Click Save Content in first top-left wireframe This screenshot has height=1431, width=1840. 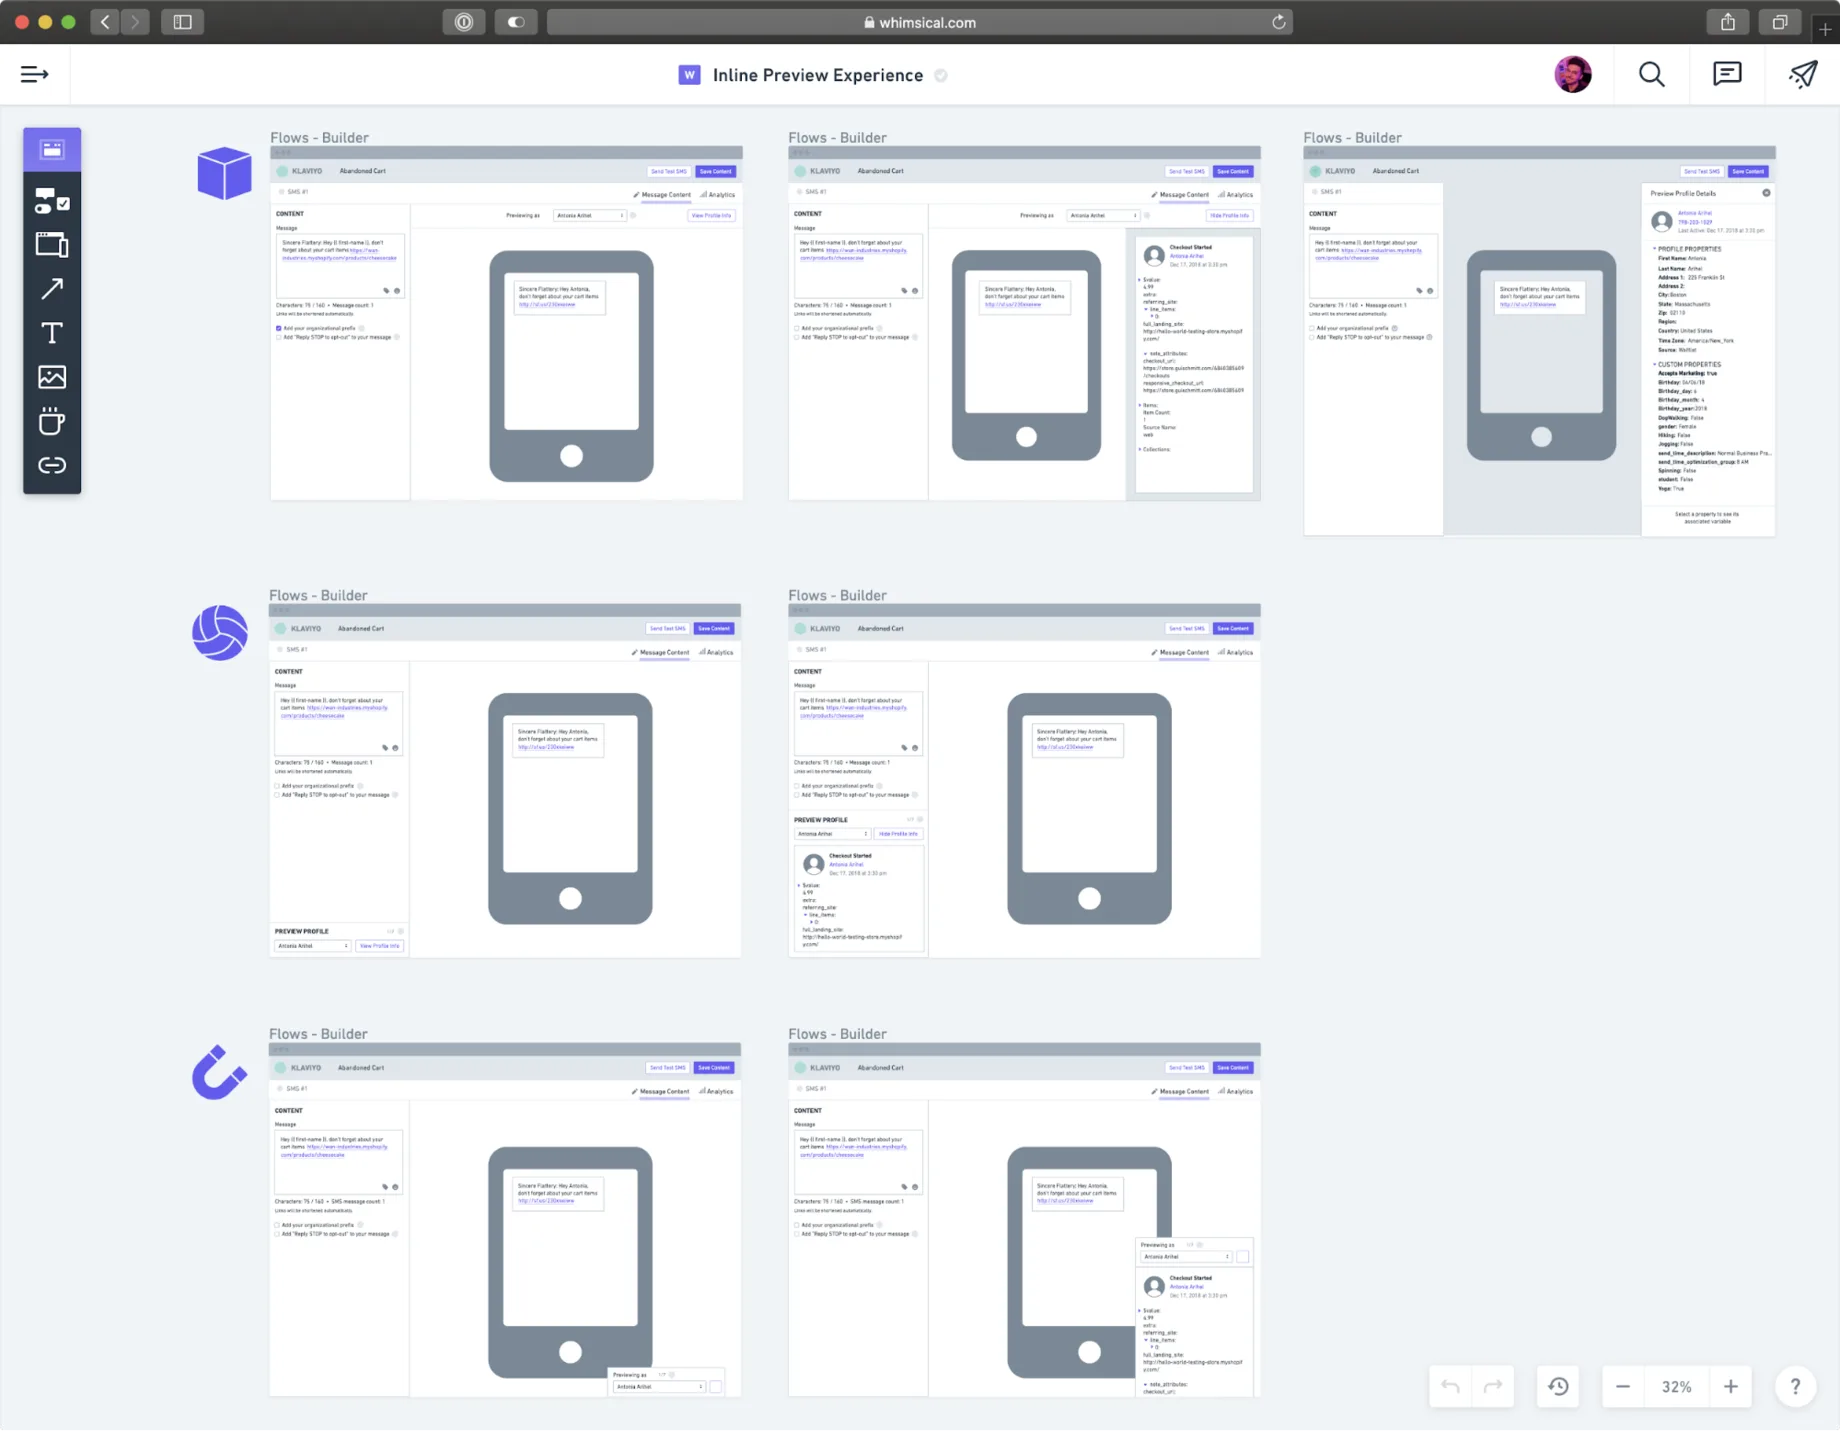715,171
